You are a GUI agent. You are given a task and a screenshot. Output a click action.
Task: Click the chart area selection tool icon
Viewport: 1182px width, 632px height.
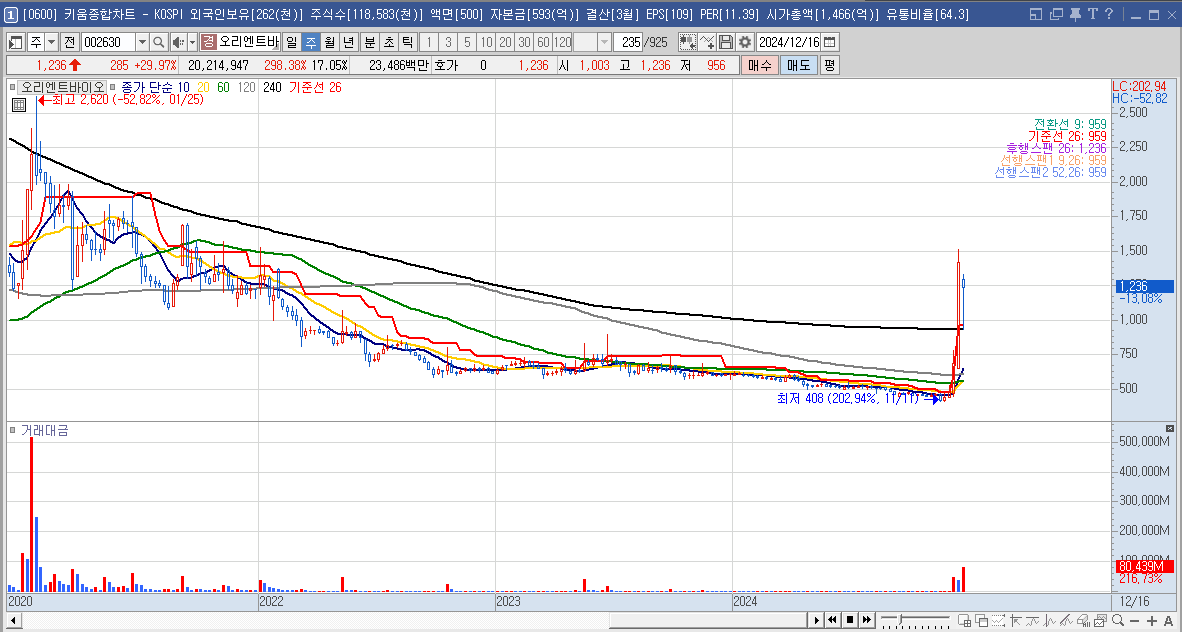pos(687,42)
